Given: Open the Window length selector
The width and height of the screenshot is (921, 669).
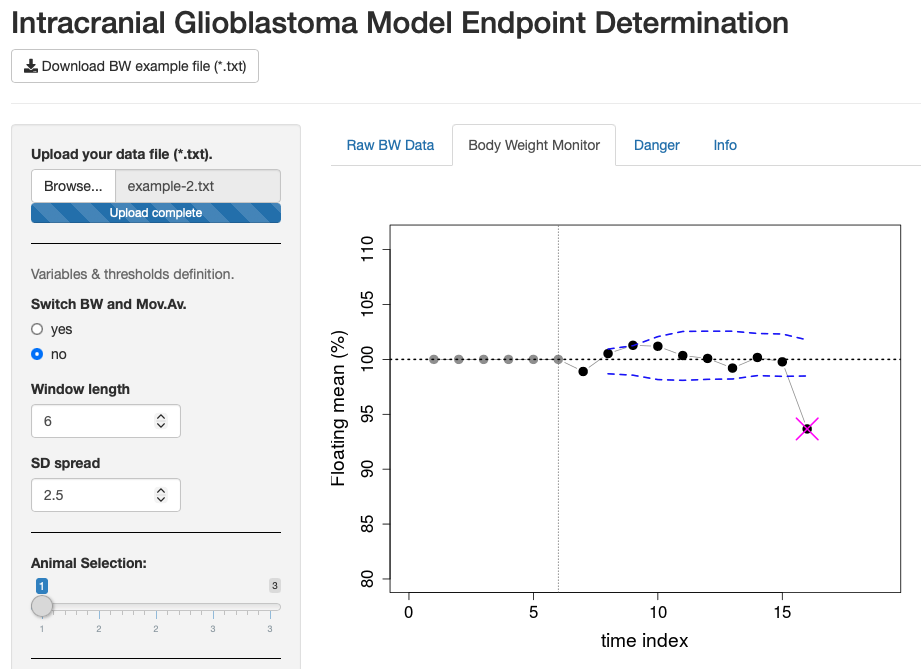Looking at the screenshot, I should 105,421.
